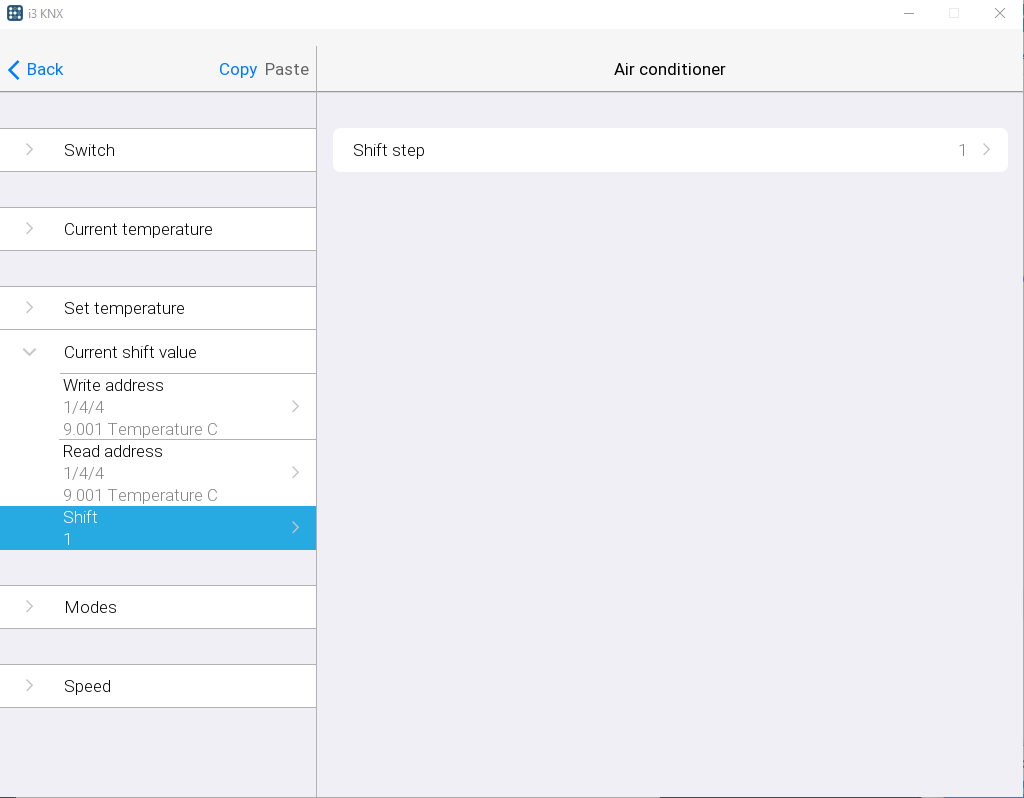
Task: Collapse the Current shift value chevron
Action: click(29, 352)
